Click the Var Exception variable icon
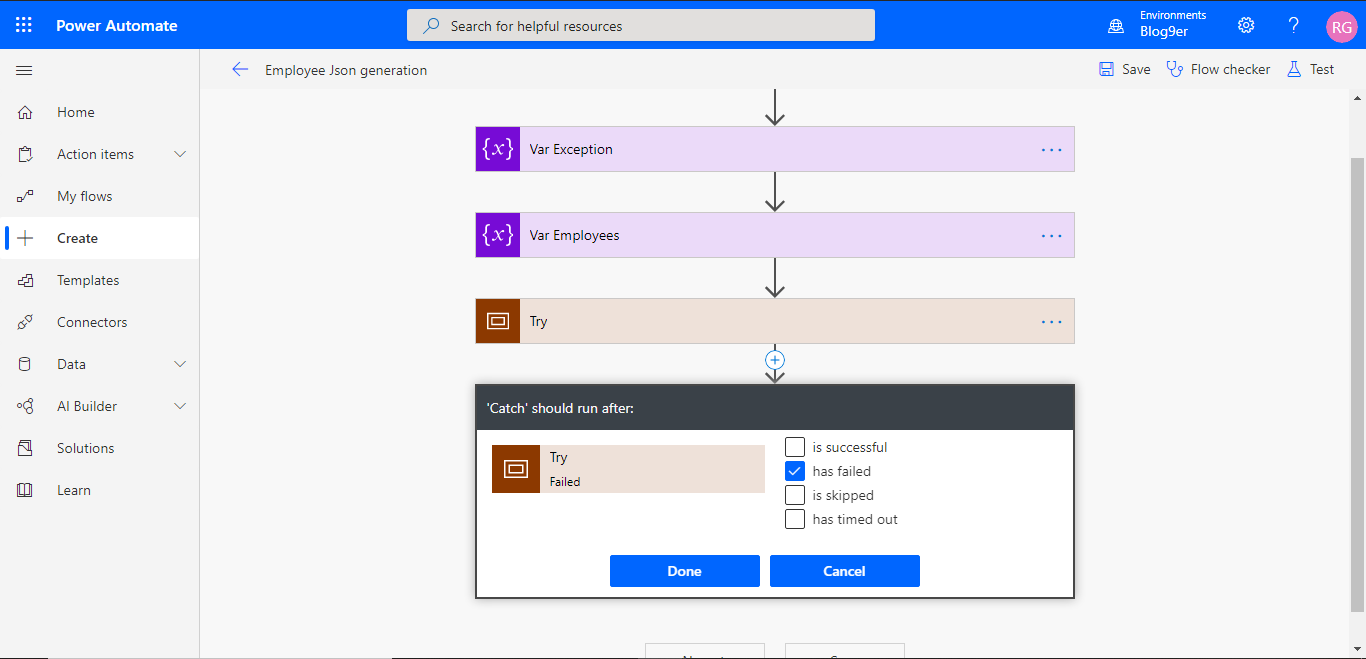 point(498,149)
